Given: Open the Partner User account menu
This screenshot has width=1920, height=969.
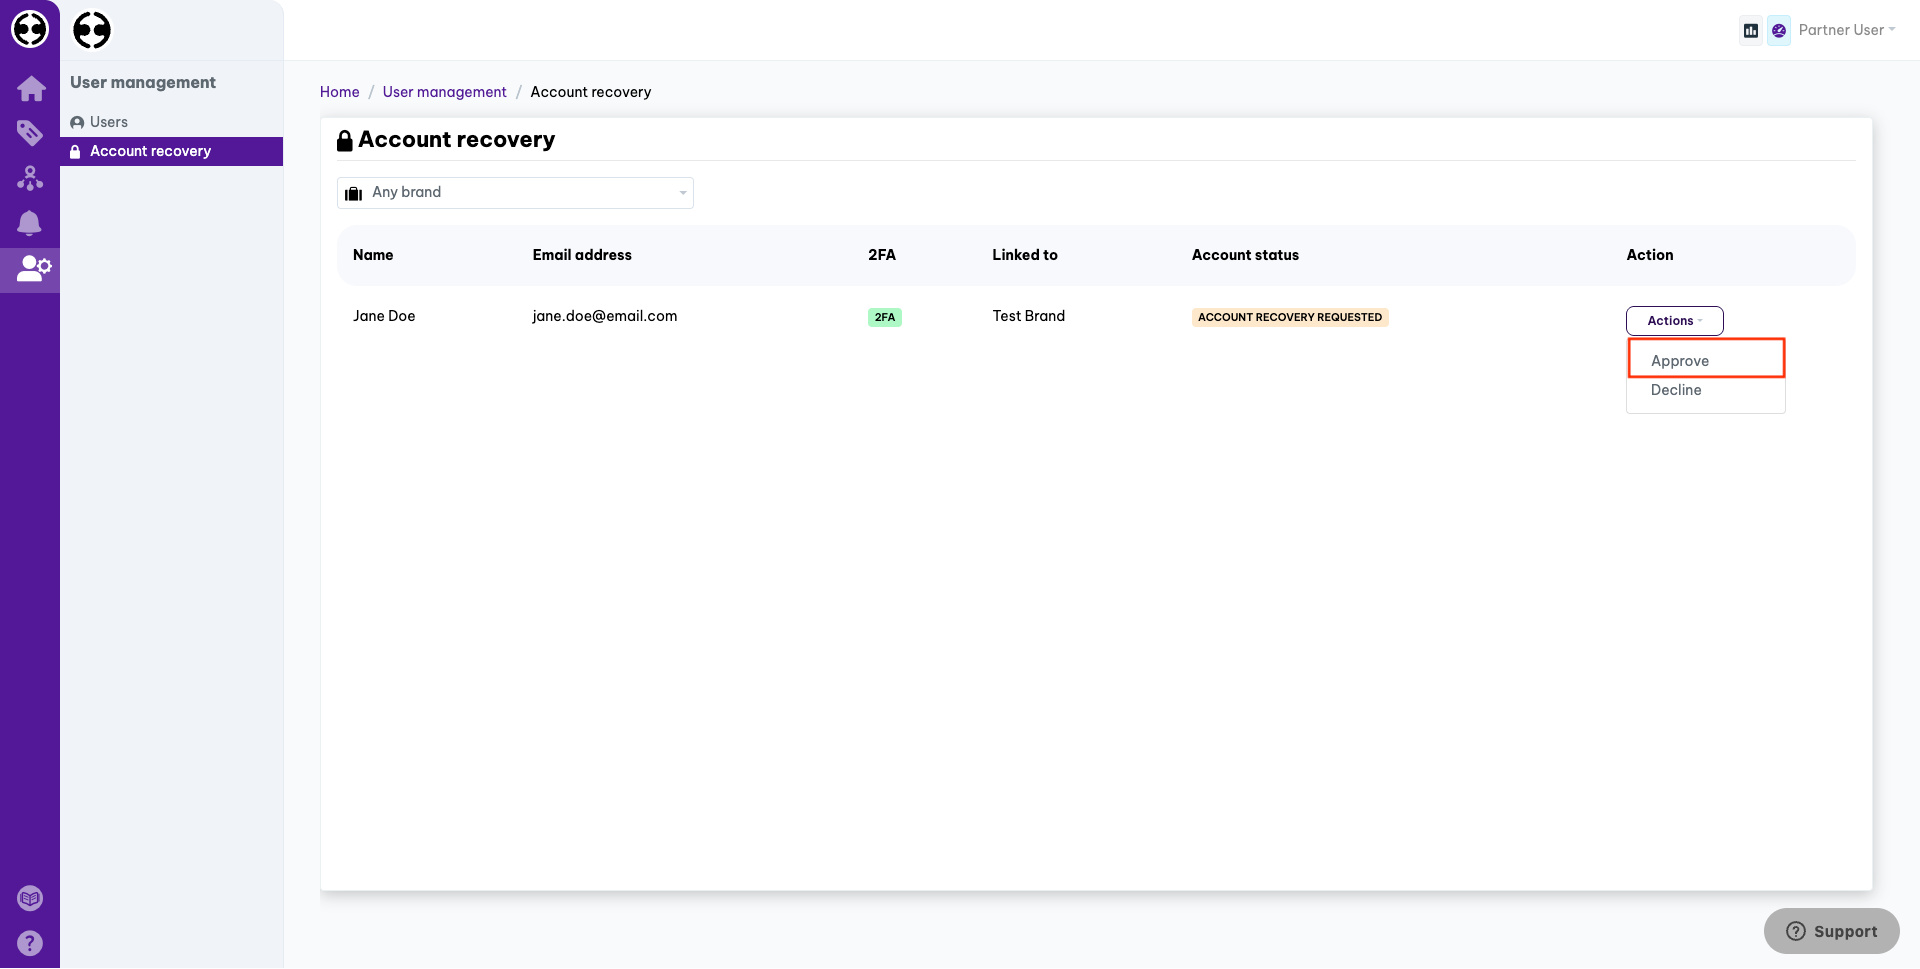Looking at the screenshot, I should 1846,30.
